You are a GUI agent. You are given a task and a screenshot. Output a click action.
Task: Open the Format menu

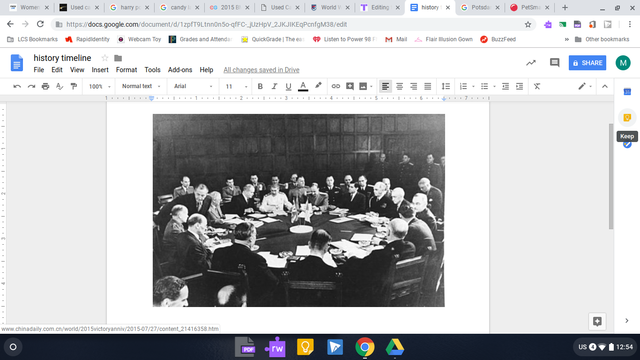[127, 70]
